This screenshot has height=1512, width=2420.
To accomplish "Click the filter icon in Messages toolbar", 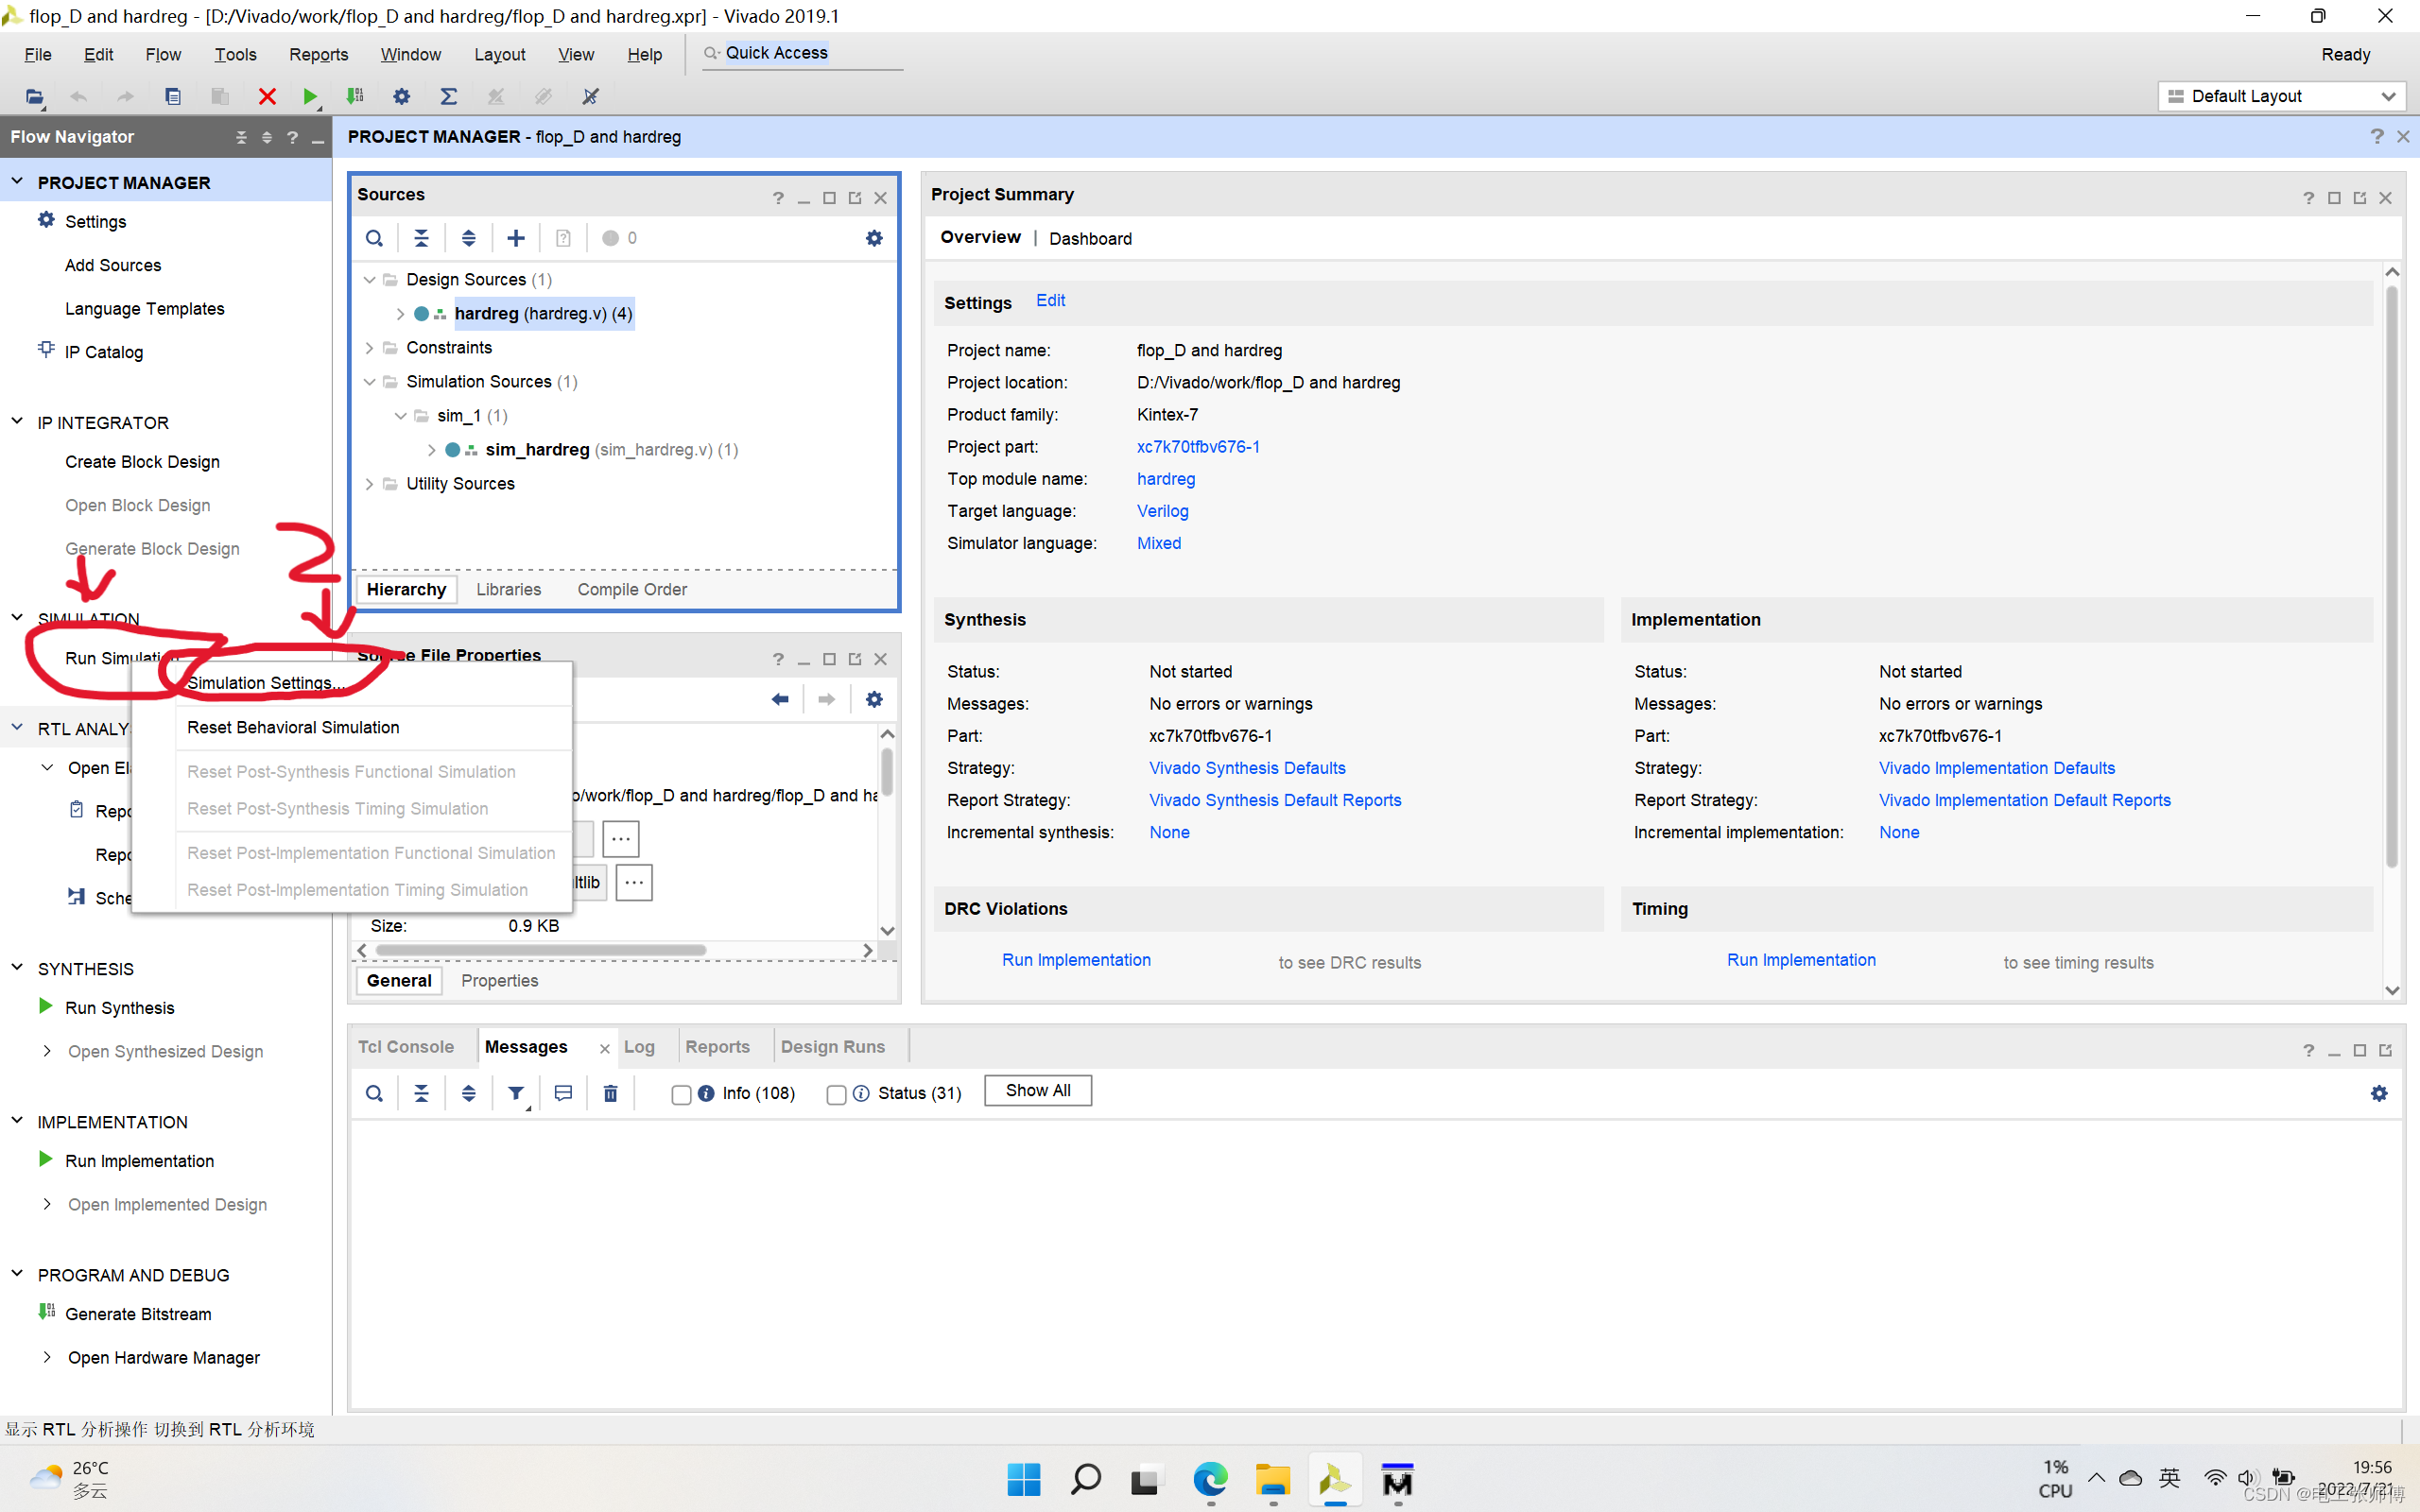I will tap(516, 1093).
